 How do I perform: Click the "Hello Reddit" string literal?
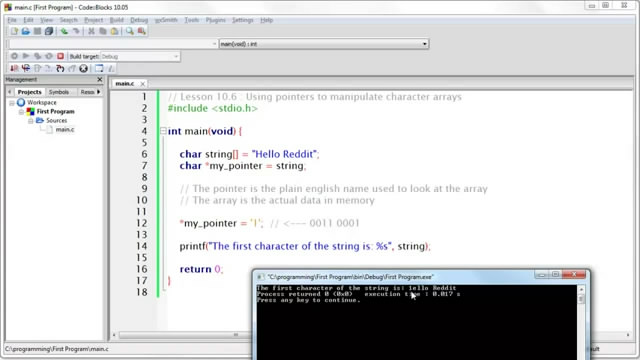pos(284,154)
